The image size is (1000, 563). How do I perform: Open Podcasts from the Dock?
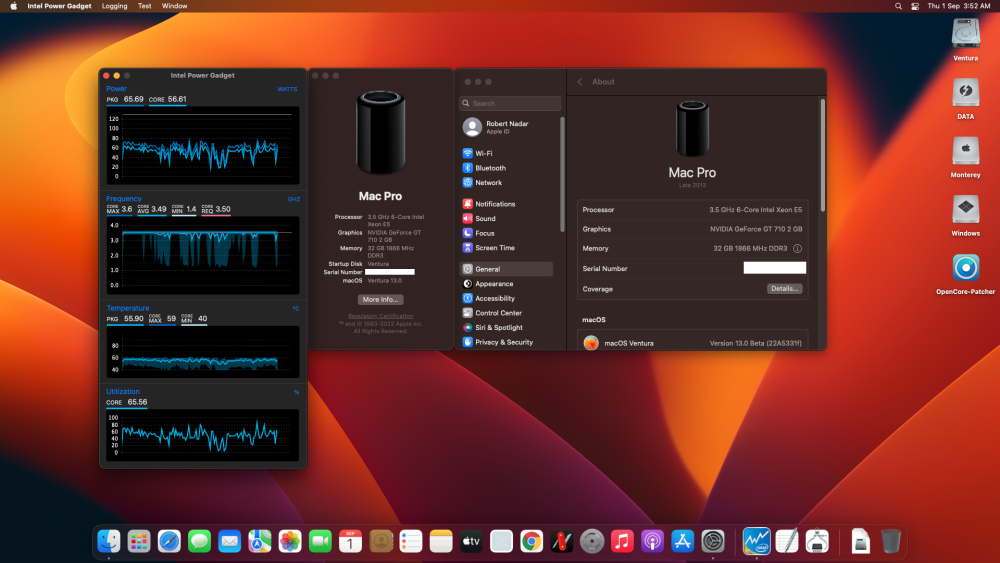pos(652,541)
